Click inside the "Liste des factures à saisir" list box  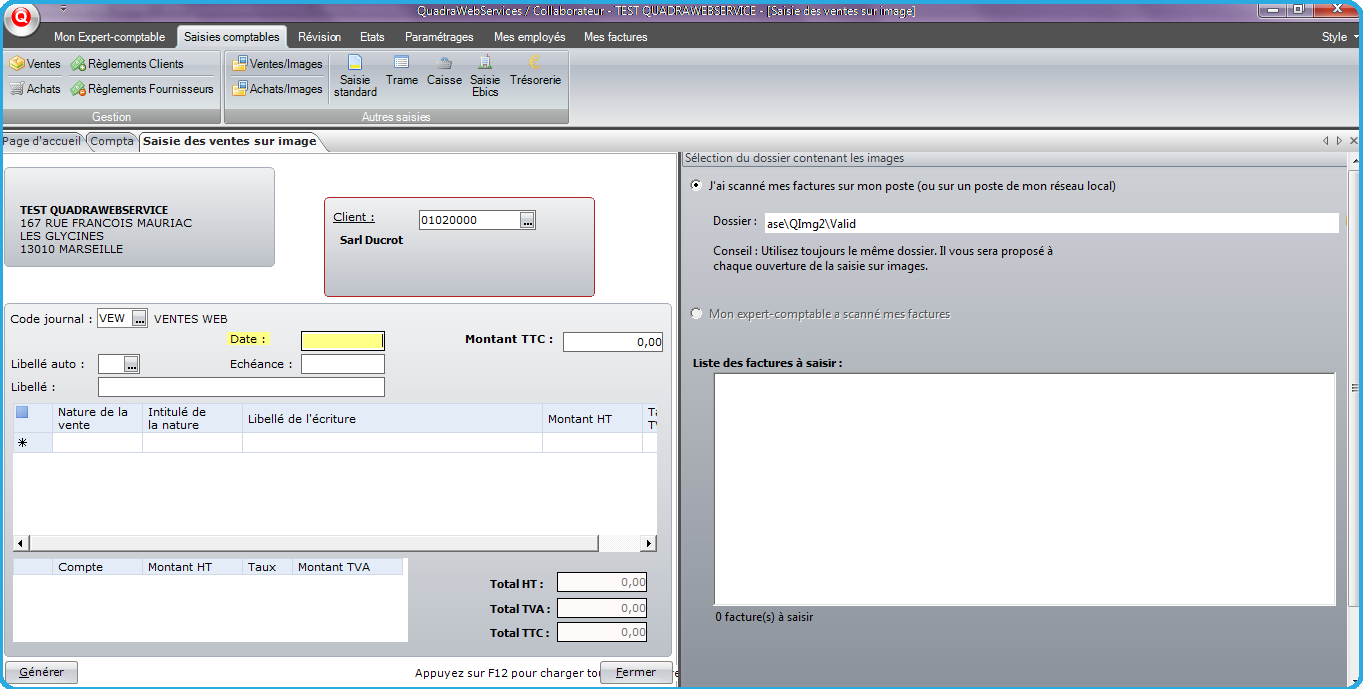(x=1025, y=489)
